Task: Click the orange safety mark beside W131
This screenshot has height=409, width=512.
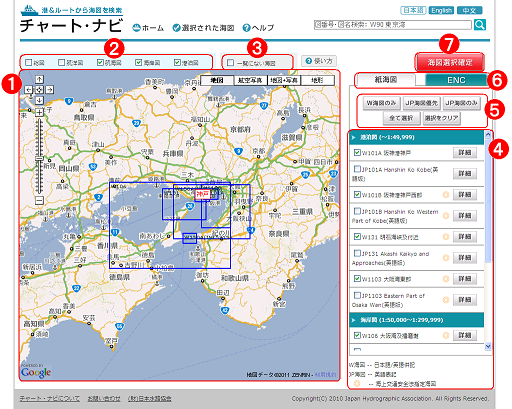Action: click(446, 237)
